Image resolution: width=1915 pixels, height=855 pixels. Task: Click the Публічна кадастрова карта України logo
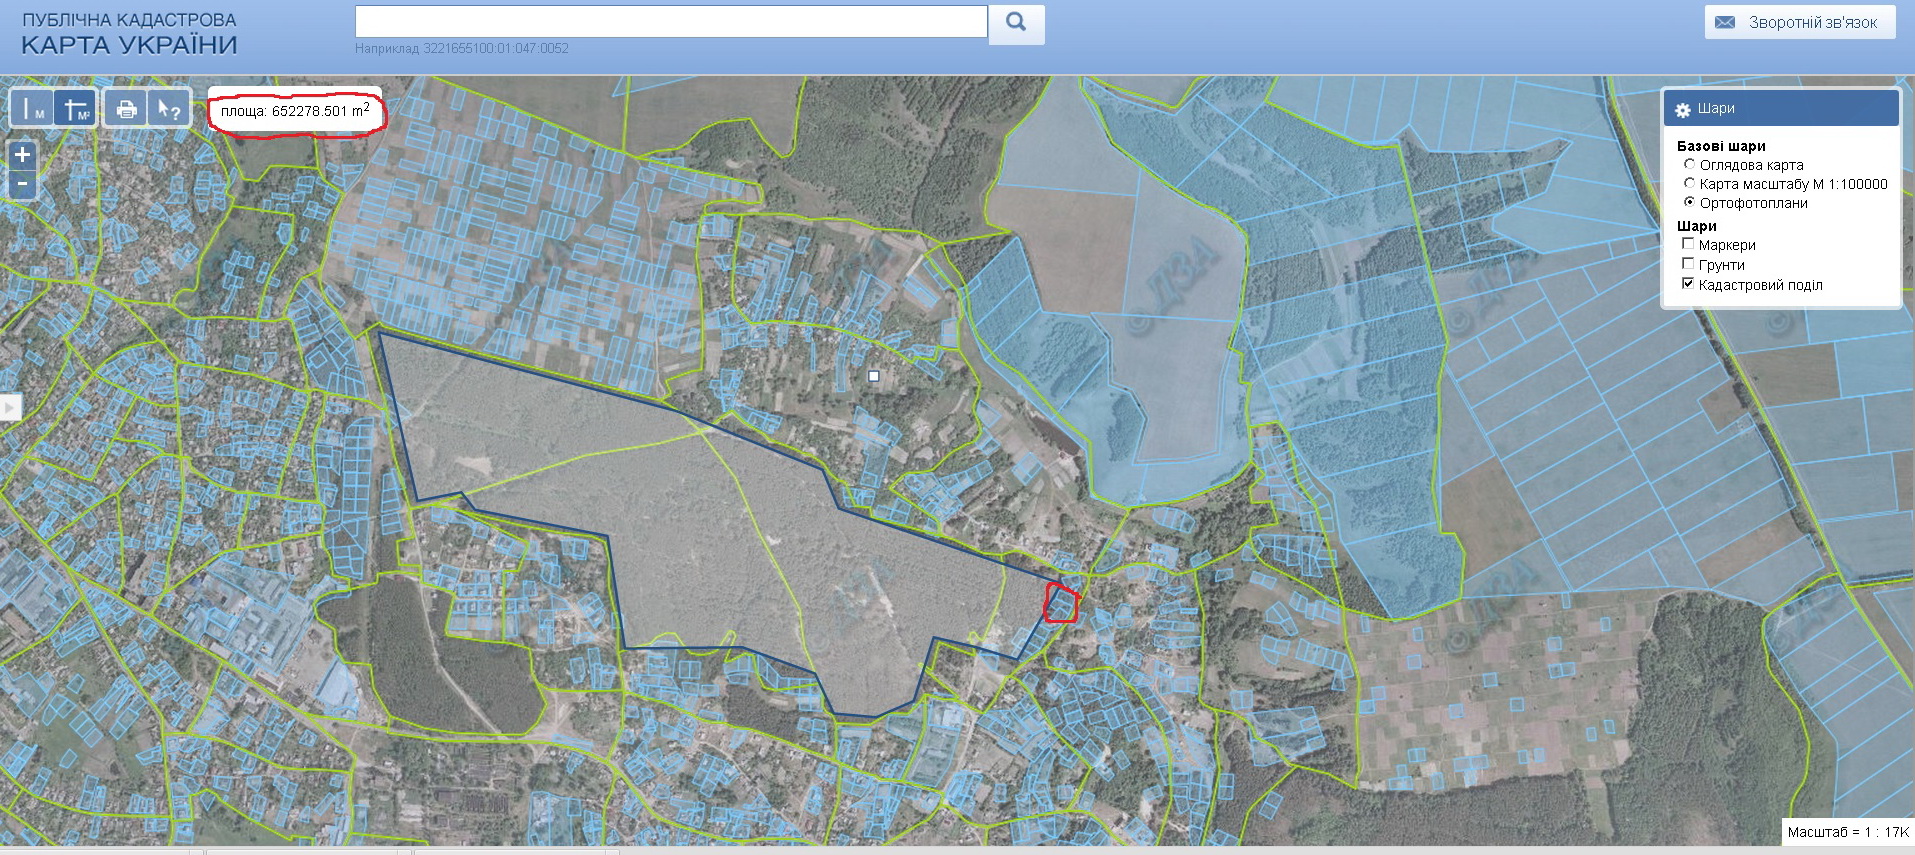point(129,33)
